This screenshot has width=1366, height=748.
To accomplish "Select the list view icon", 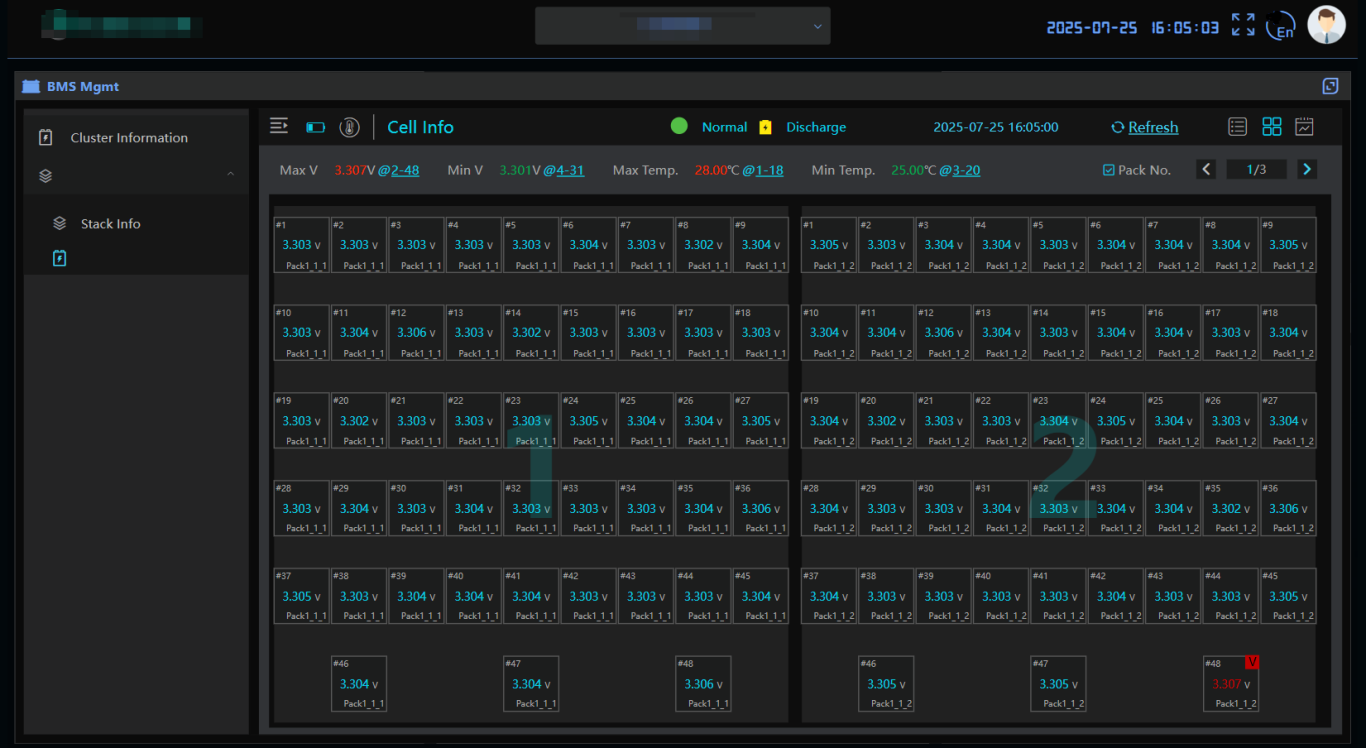I will (x=1238, y=127).
